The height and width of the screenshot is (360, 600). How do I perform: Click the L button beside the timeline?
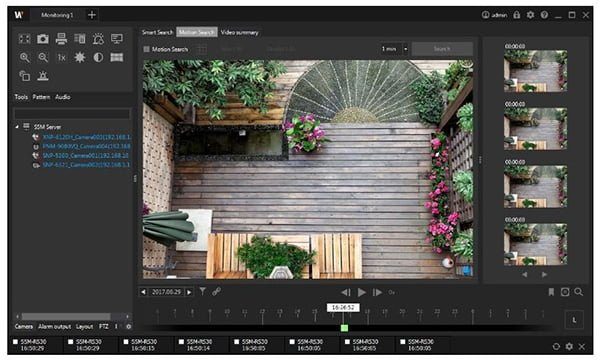[574, 320]
